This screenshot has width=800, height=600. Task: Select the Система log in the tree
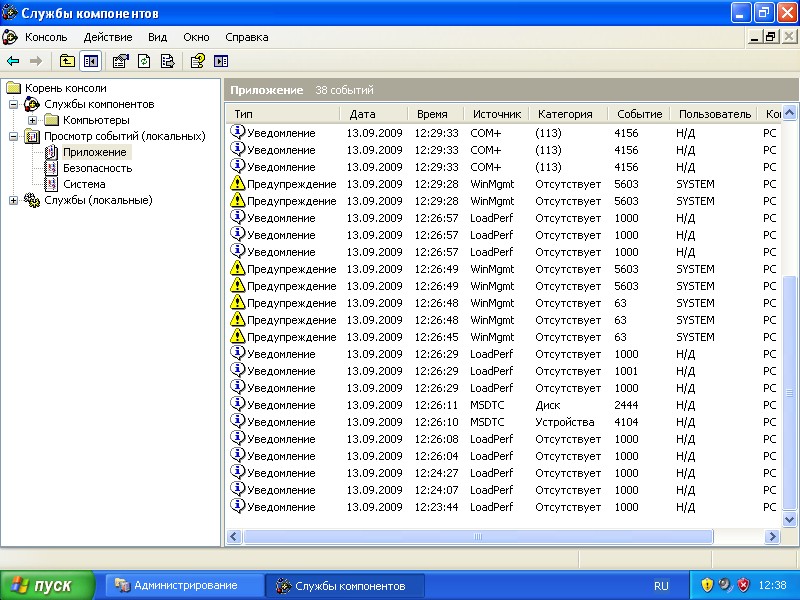click(x=84, y=184)
